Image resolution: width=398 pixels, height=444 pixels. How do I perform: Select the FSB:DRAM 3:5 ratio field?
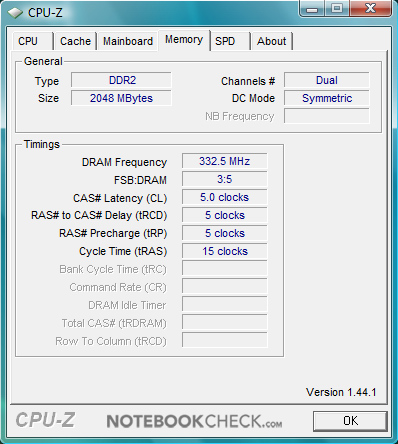click(x=225, y=179)
